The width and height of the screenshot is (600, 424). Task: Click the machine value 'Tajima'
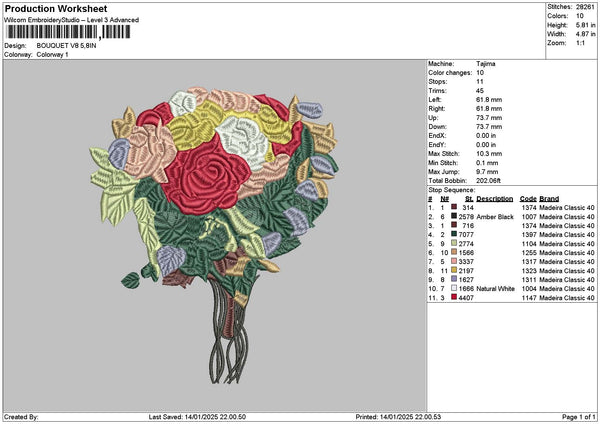486,64
